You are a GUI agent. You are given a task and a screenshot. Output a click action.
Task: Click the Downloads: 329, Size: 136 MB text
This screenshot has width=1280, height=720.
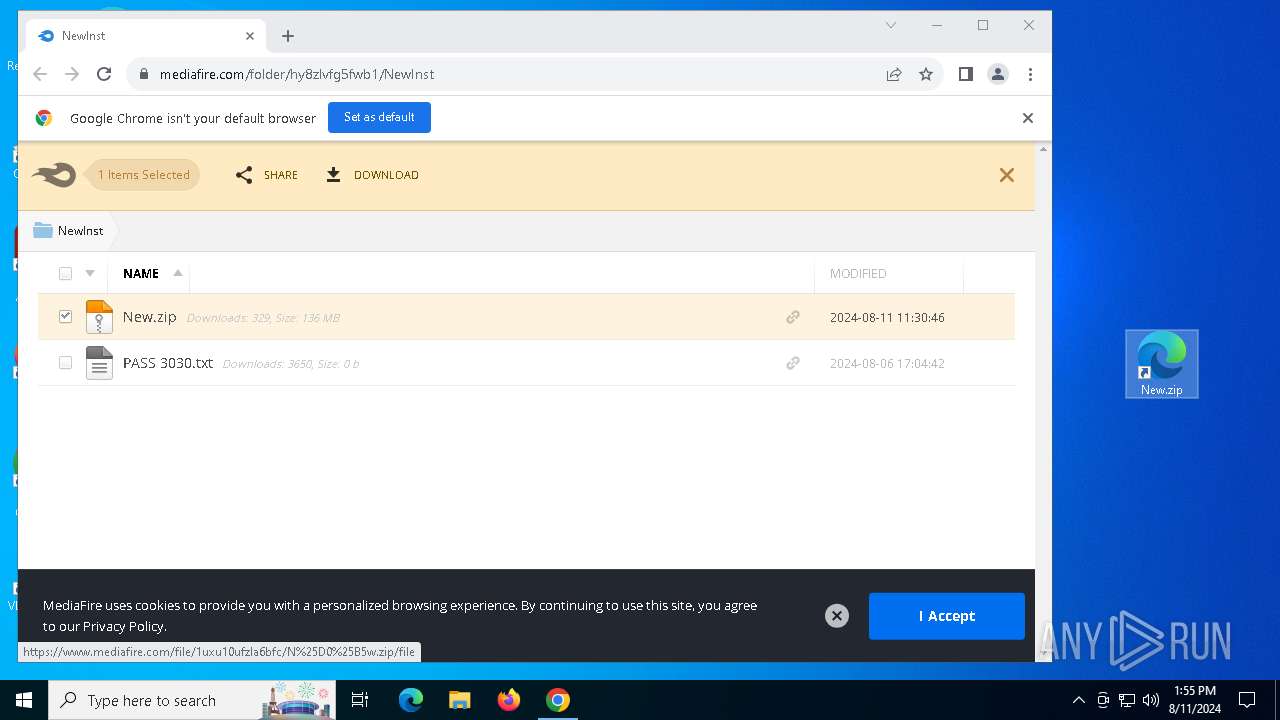click(x=263, y=318)
